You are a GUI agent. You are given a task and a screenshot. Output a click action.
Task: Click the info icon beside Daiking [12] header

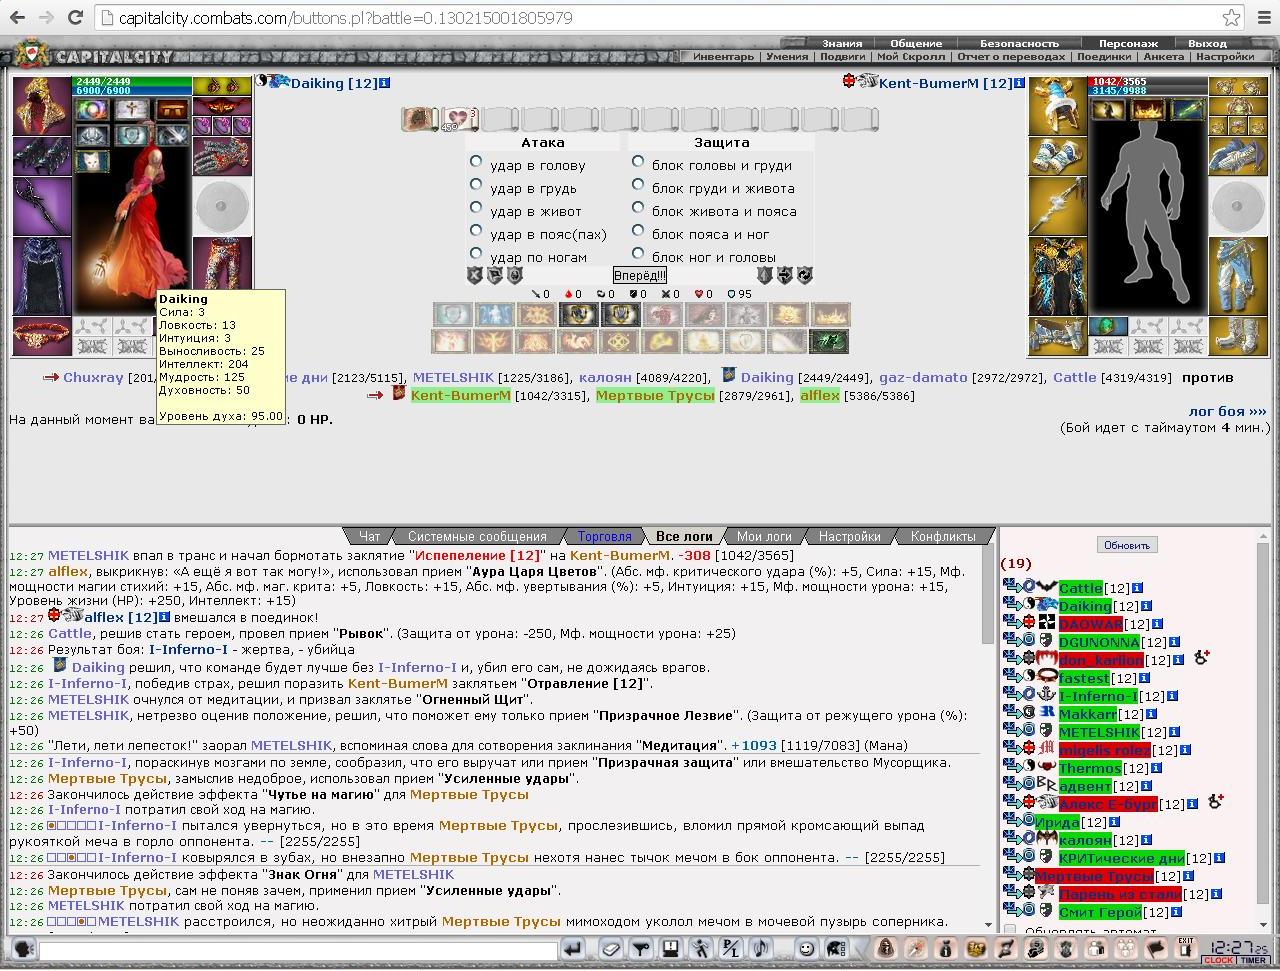[385, 83]
